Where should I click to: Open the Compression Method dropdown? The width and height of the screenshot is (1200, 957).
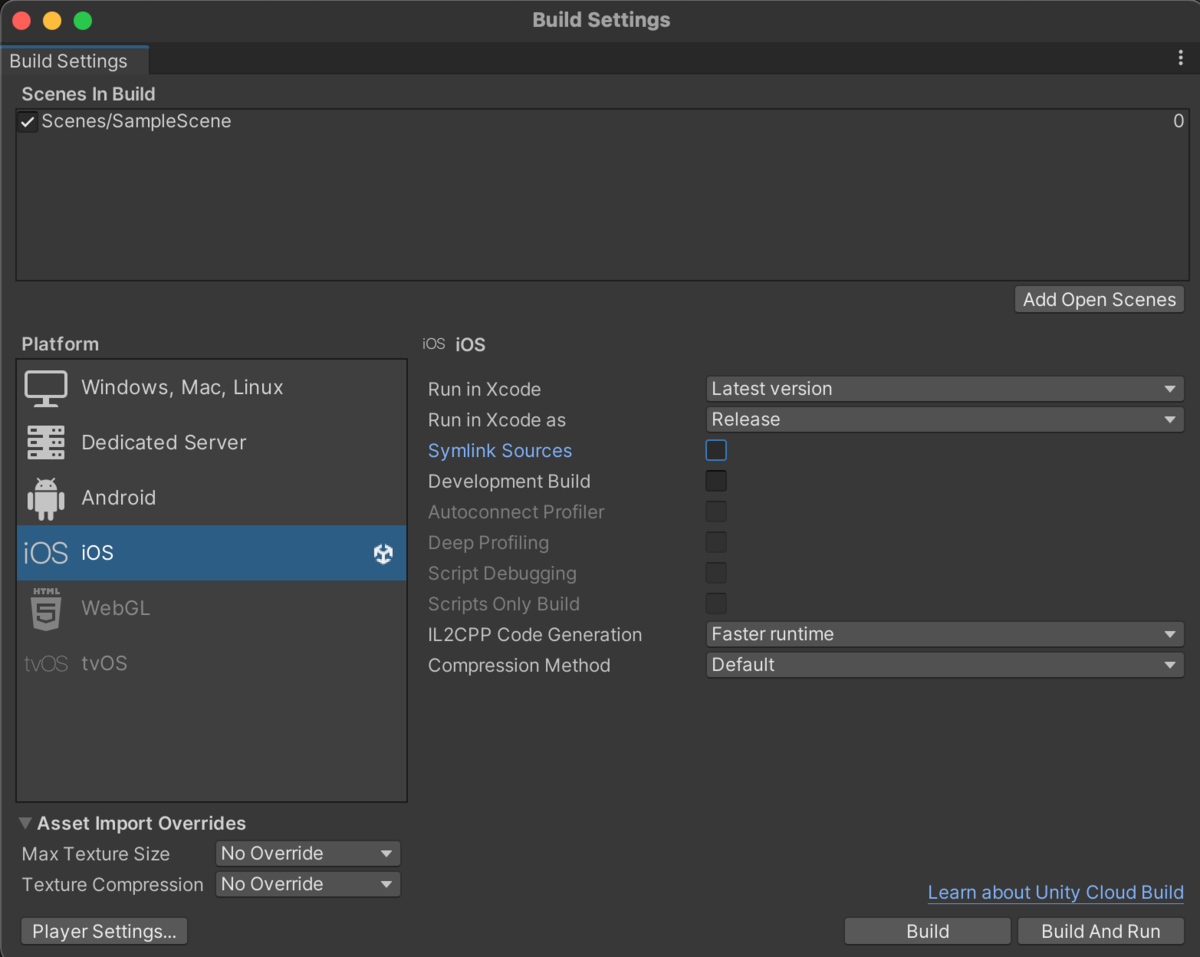point(945,665)
